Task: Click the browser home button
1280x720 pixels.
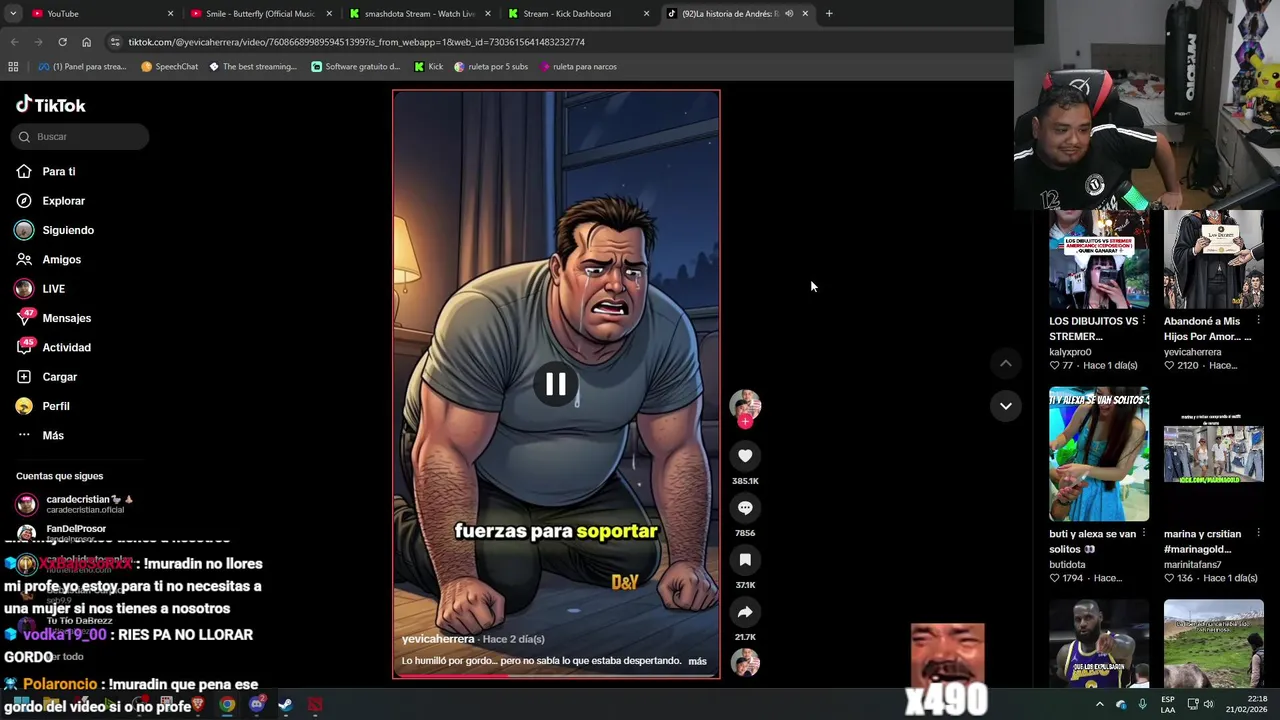Action: pyautogui.click(x=86, y=42)
